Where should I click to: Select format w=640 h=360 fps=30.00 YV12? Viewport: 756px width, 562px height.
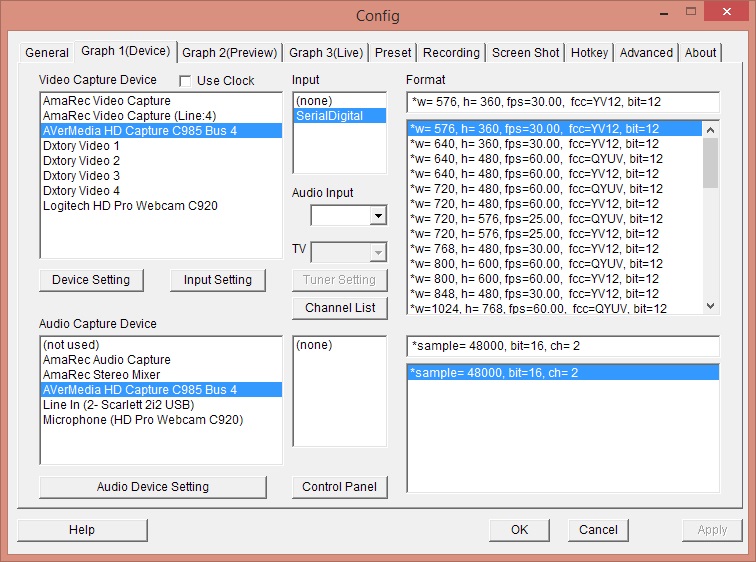coord(554,144)
